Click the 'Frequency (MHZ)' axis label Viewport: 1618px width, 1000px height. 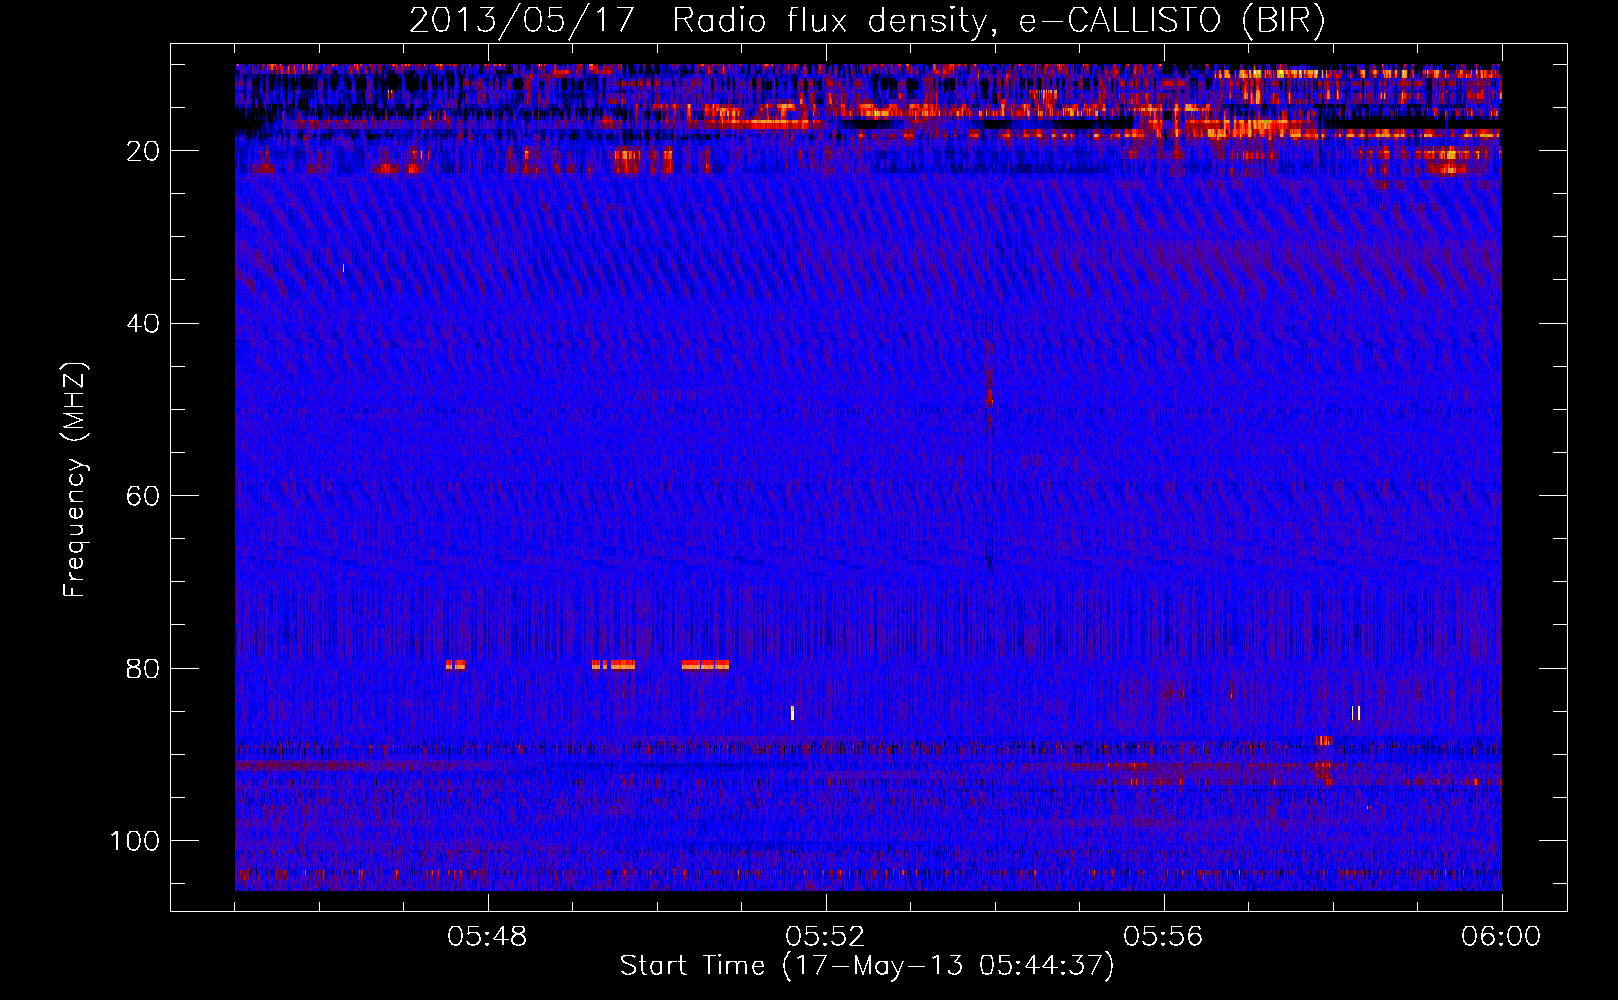75,479
